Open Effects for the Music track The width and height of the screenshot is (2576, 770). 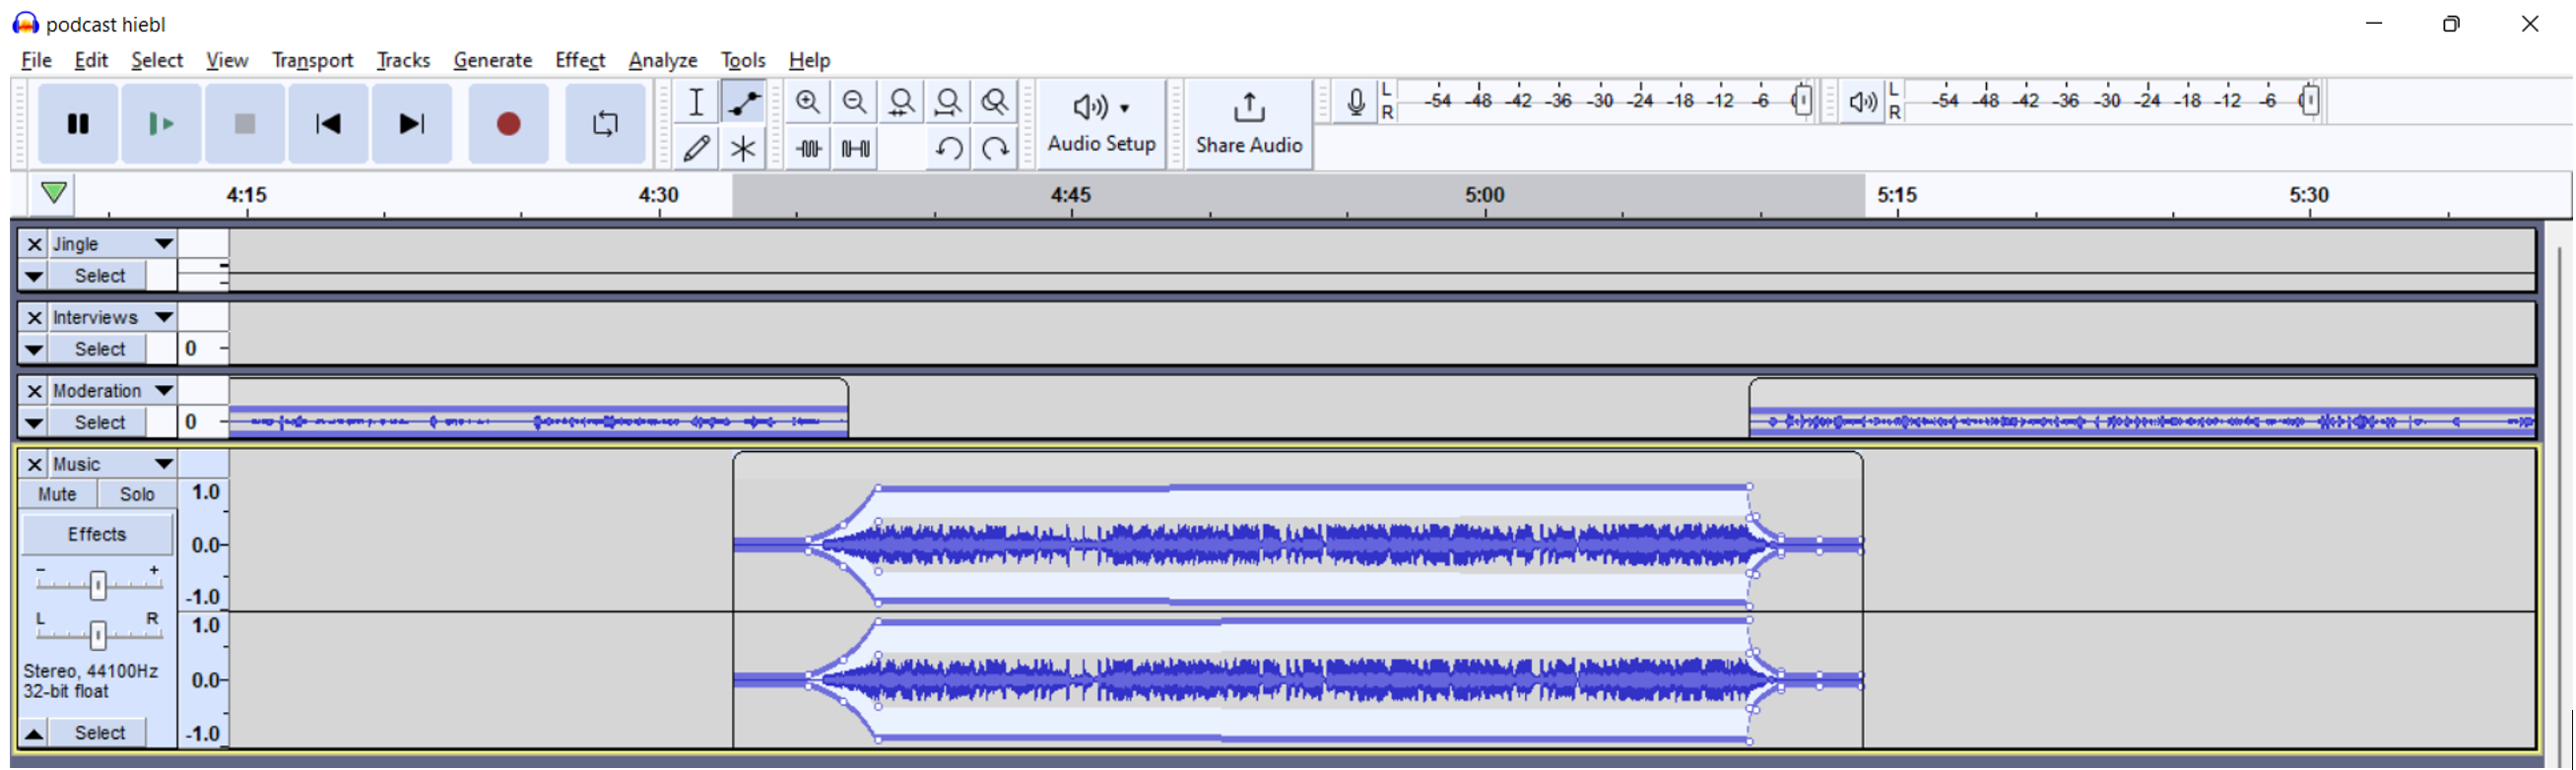point(97,535)
